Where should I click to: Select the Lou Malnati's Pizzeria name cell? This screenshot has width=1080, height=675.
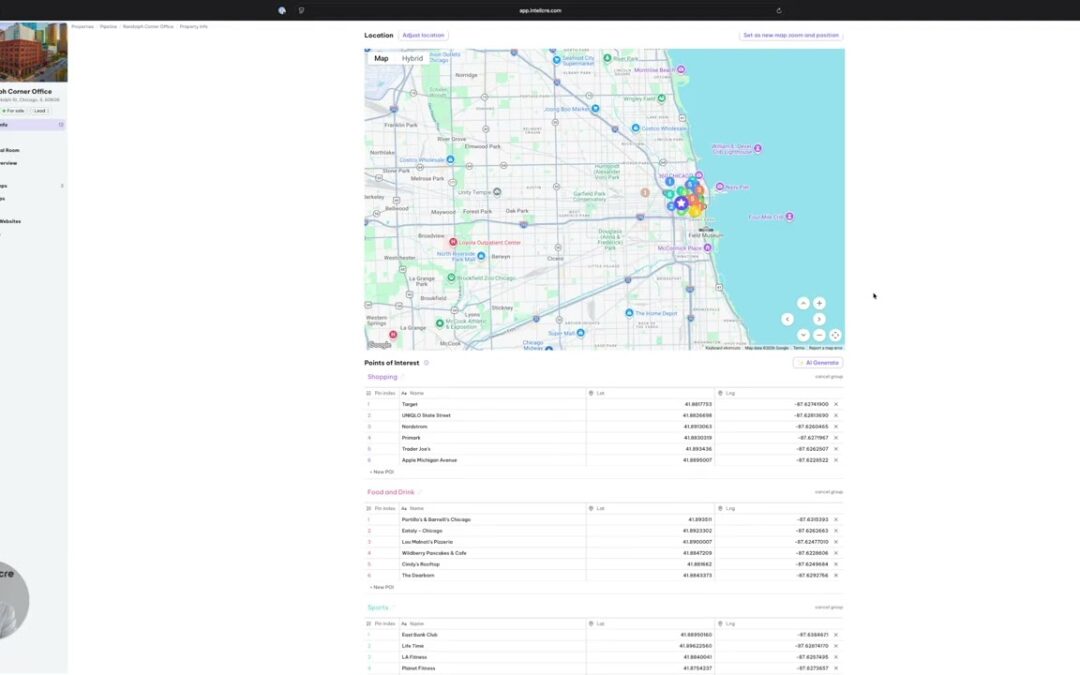click(x=492, y=542)
